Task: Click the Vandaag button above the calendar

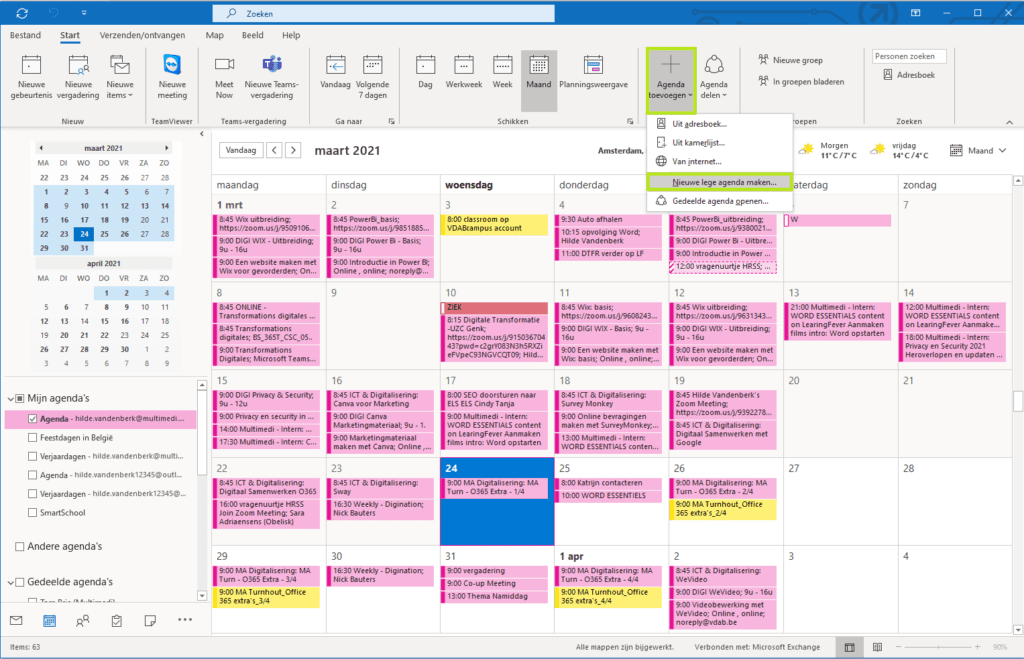Action: pos(241,150)
